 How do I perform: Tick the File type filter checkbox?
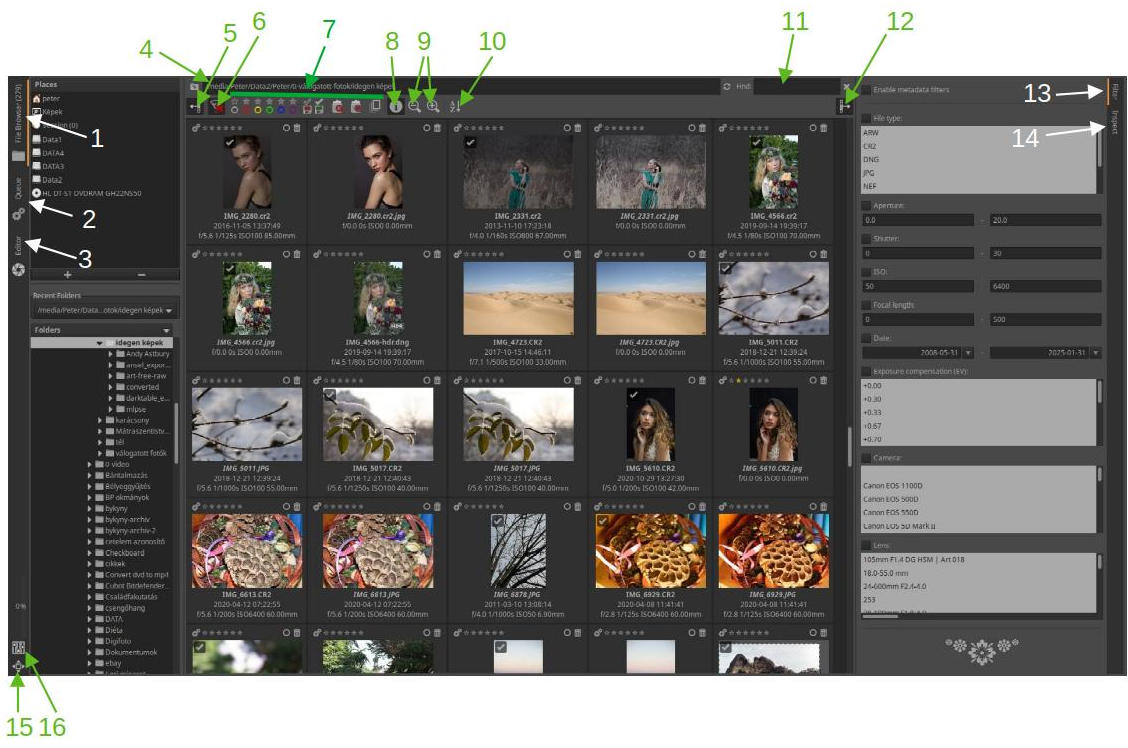(x=866, y=118)
